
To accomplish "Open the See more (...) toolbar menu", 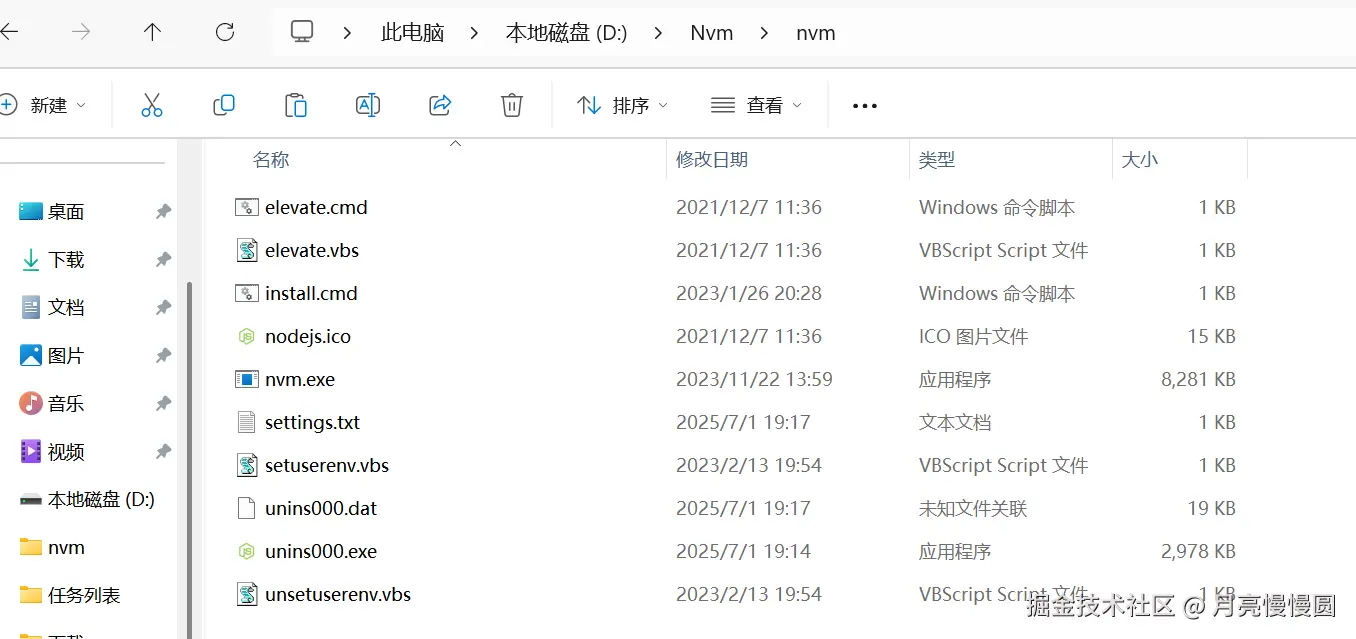I will pyautogui.click(x=863, y=104).
